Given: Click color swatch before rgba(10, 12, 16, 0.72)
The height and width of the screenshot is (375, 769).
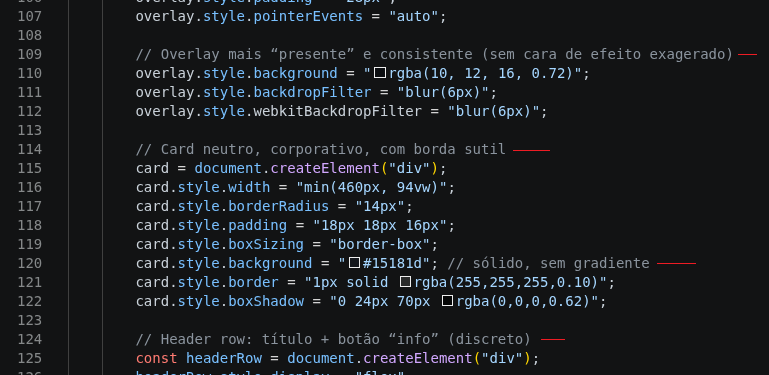Looking at the screenshot, I should [x=380, y=73].
